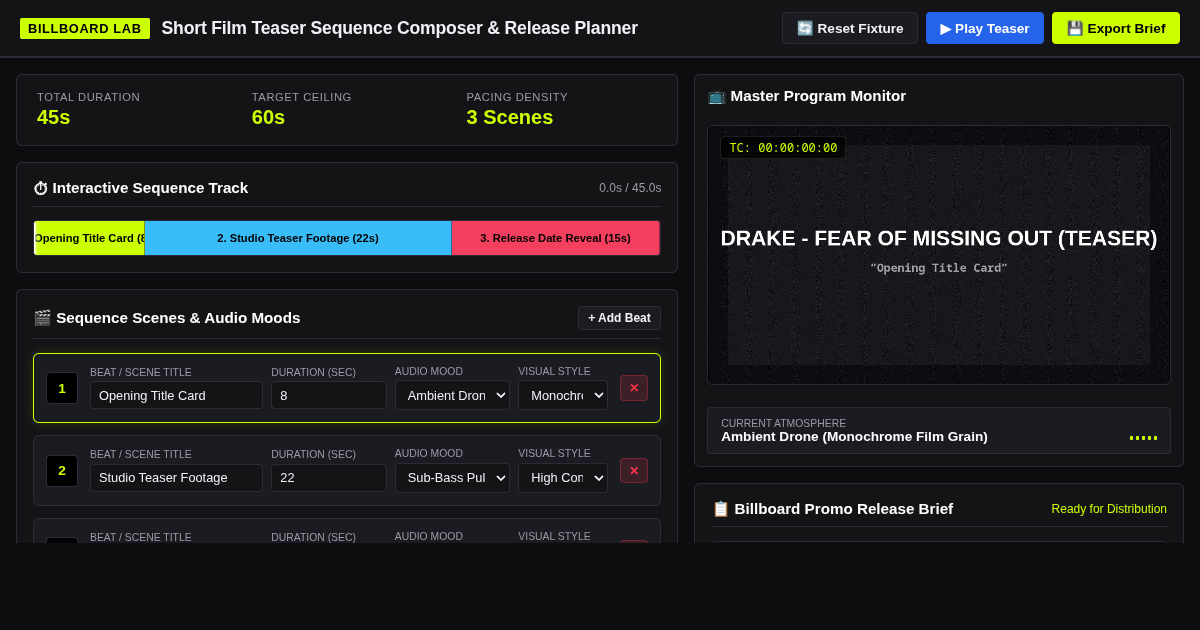Click the 45s total duration value
The image size is (1200, 630).
[54, 117]
